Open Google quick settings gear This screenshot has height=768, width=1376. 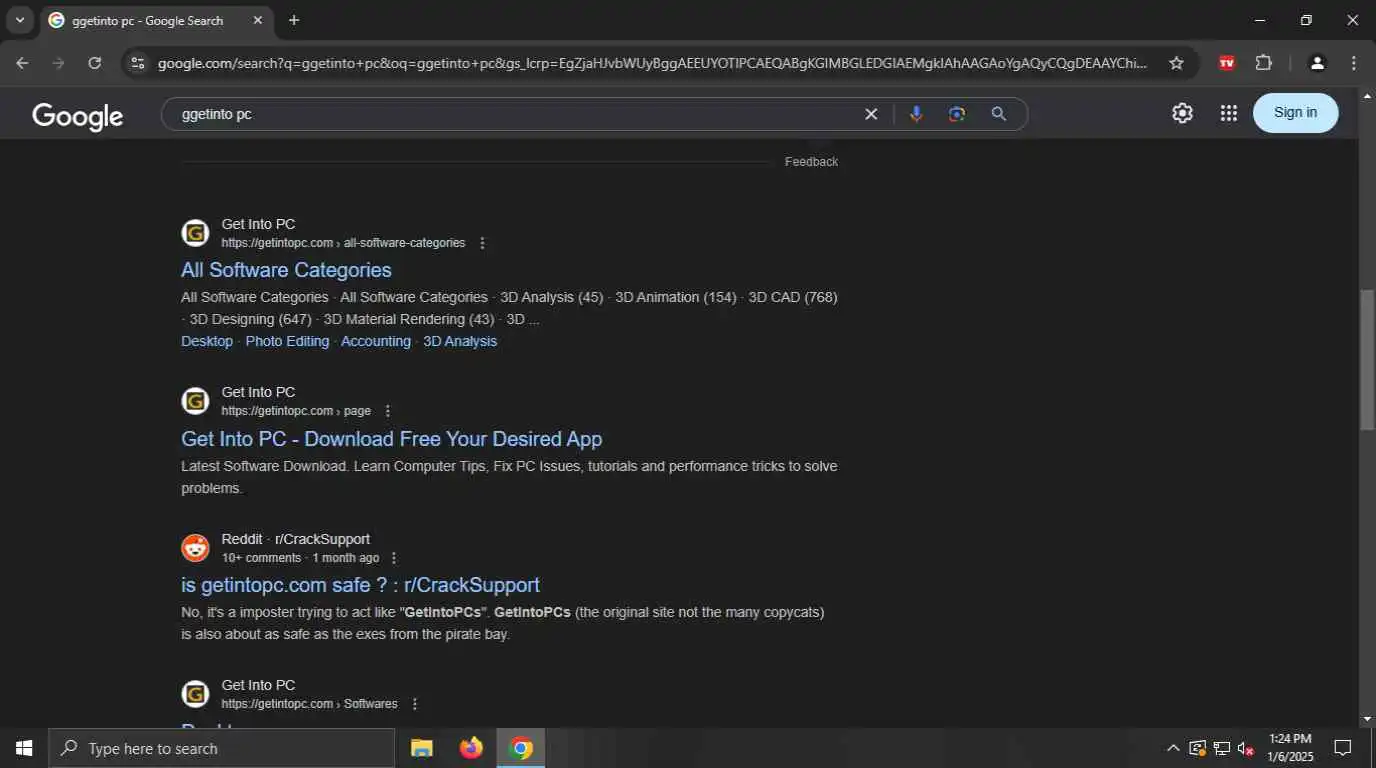(x=1182, y=113)
